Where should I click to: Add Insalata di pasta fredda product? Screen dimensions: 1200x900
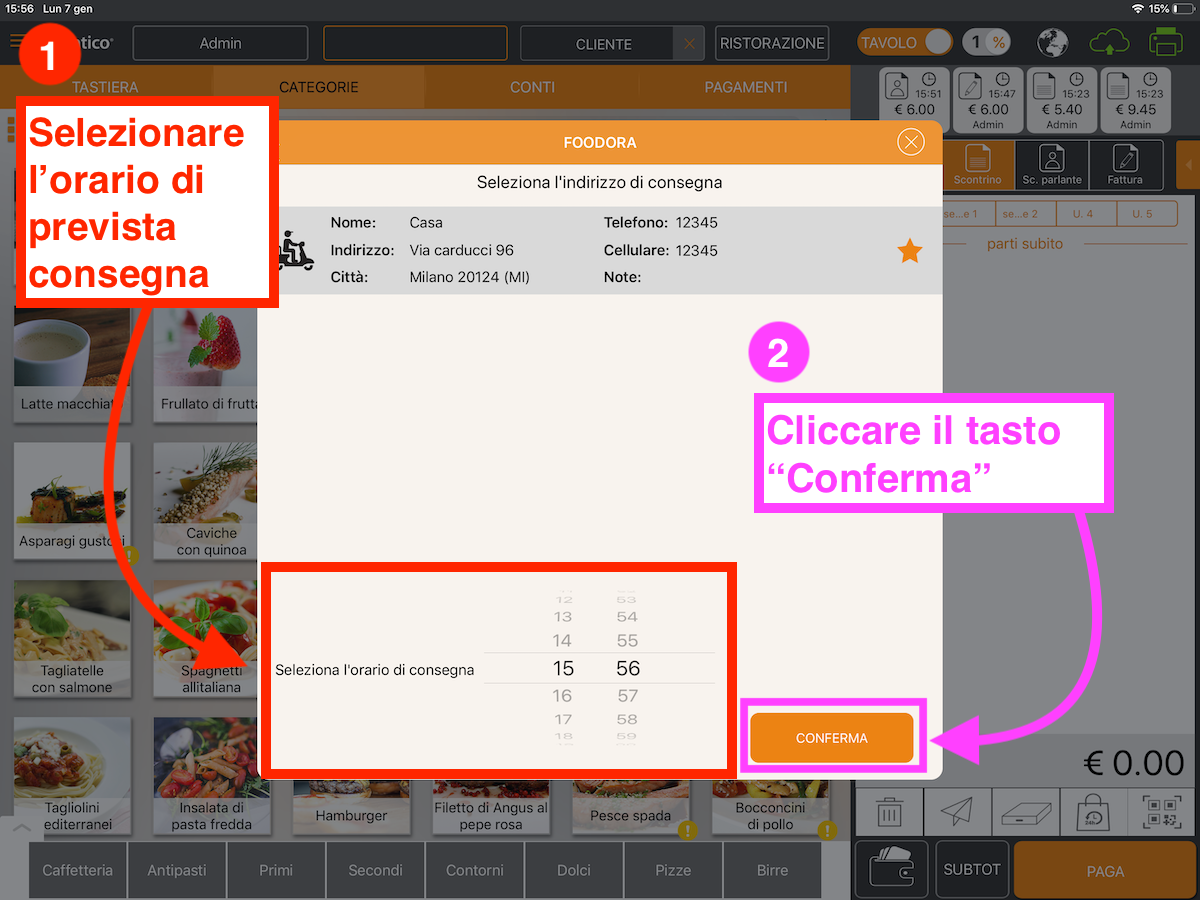[211, 775]
